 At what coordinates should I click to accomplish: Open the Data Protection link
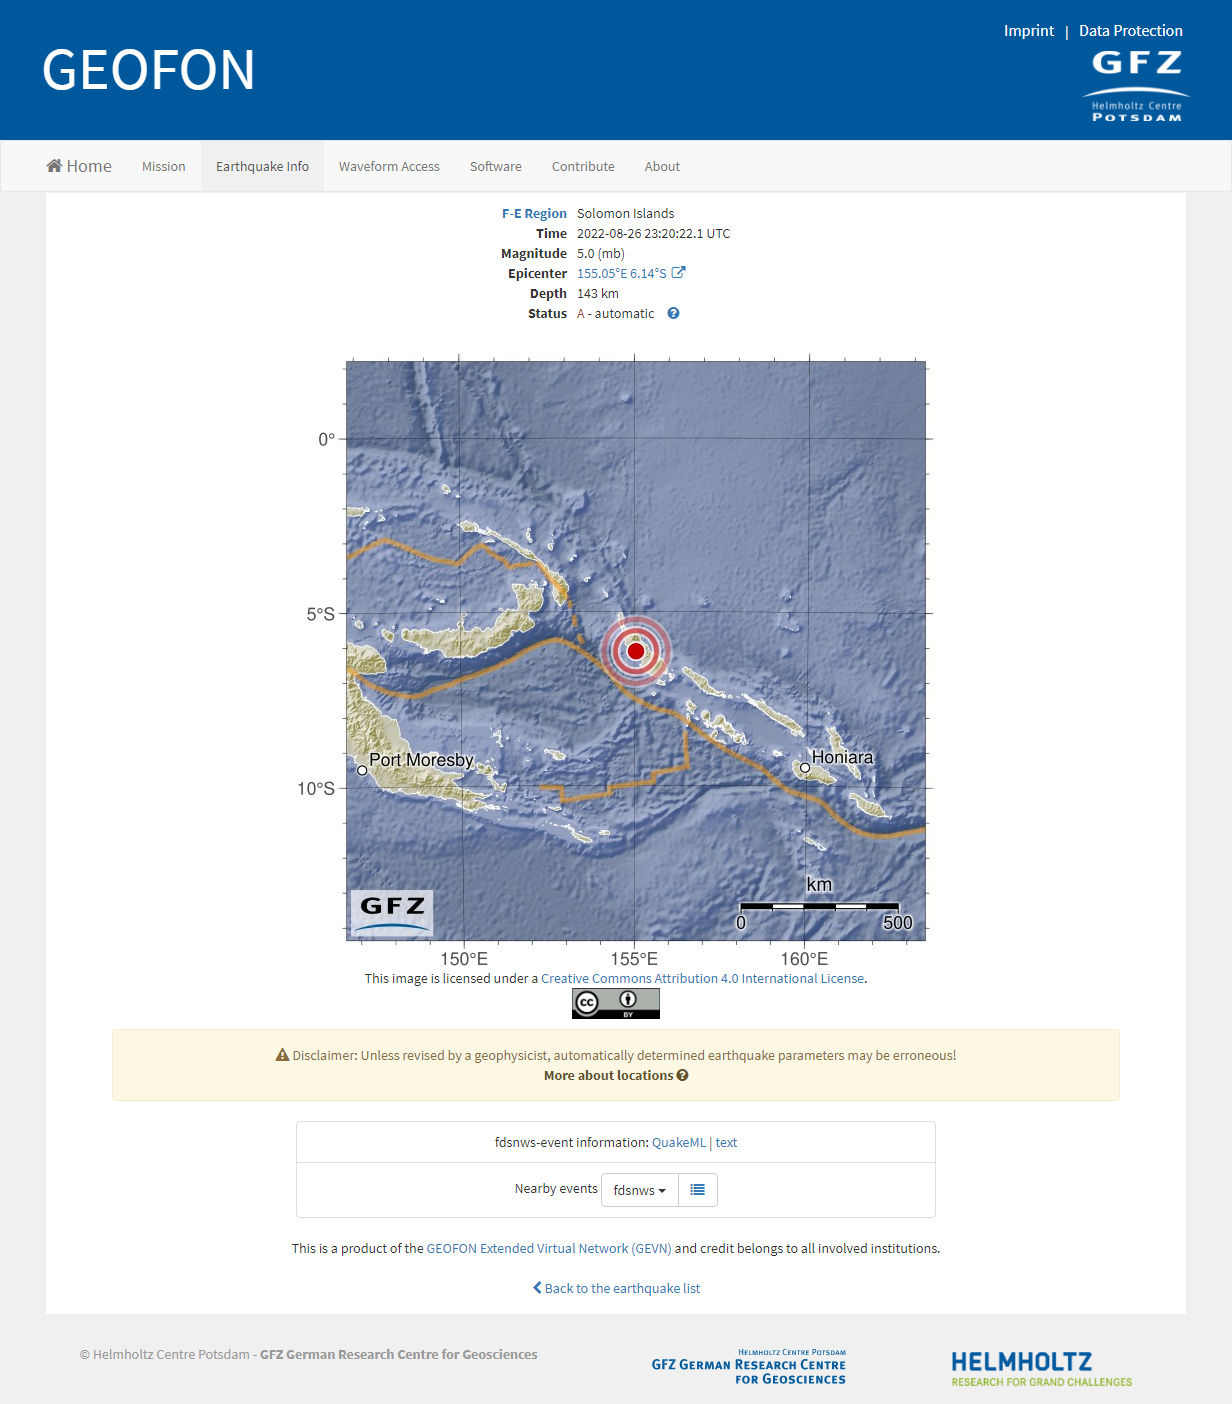click(1130, 31)
